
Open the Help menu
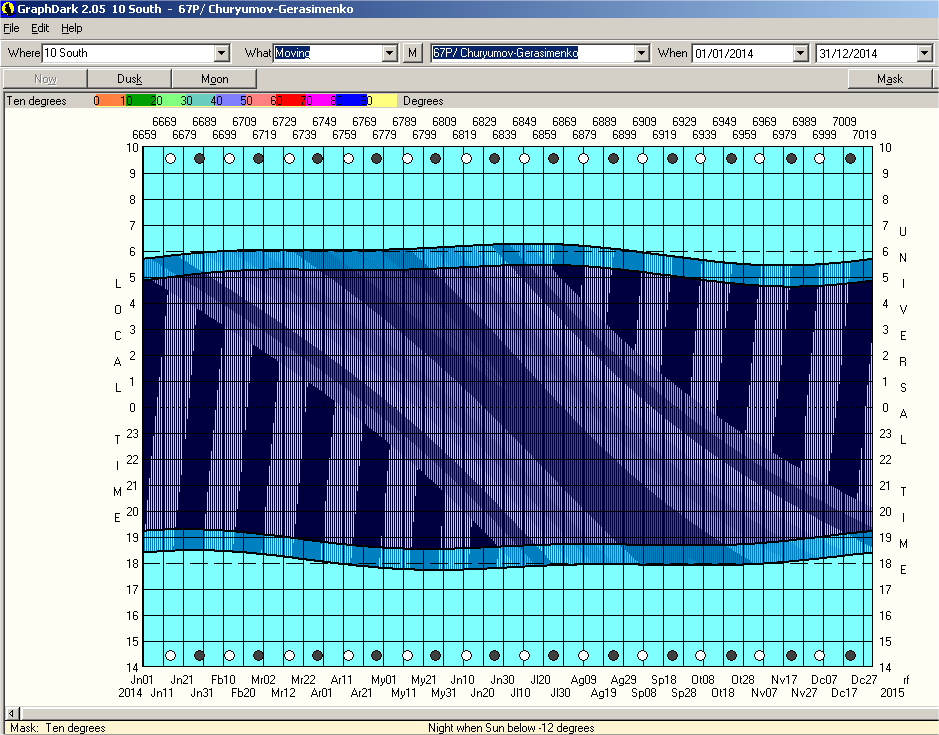[x=72, y=28]
